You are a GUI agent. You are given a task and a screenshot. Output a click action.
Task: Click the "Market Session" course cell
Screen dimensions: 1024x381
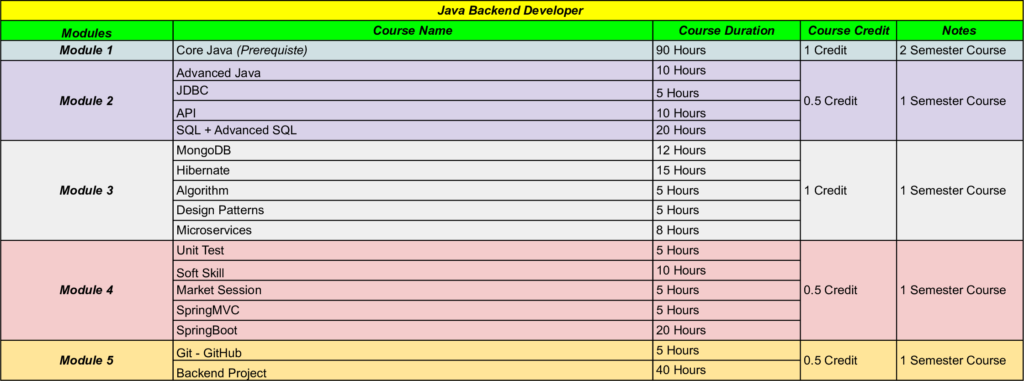coord(413,290)
